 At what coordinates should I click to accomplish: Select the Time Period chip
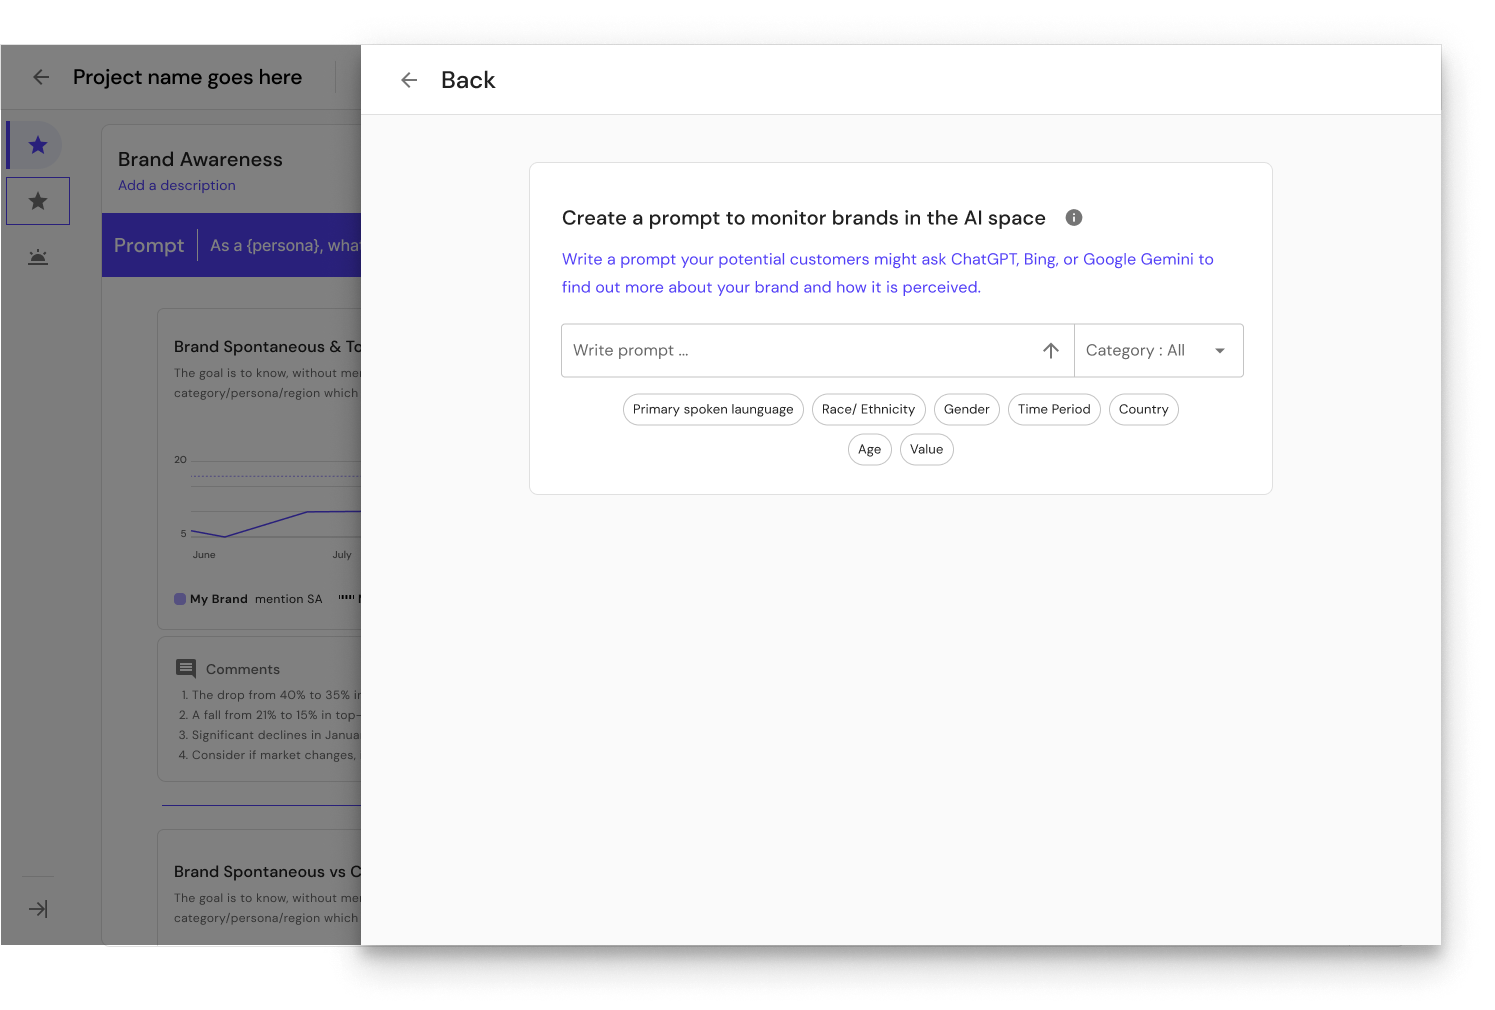point(1053,409)
